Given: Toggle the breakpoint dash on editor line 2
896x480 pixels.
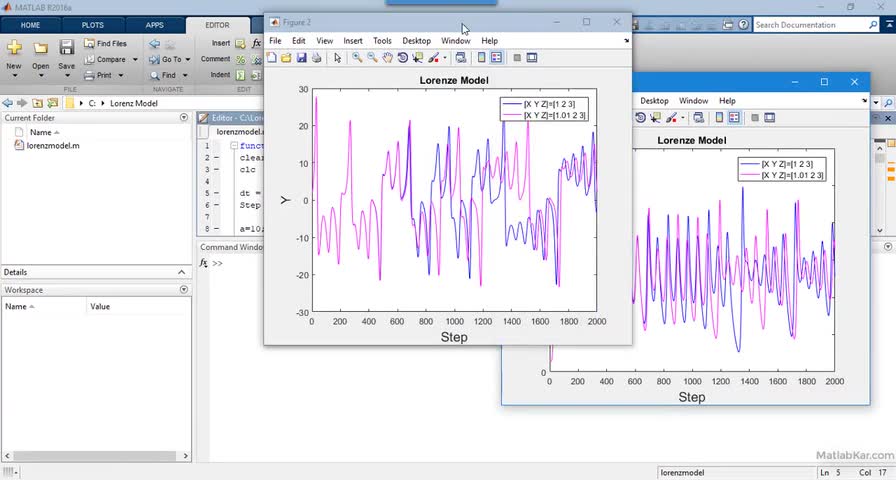Looking at the screenshot, I should click(217, 158).
